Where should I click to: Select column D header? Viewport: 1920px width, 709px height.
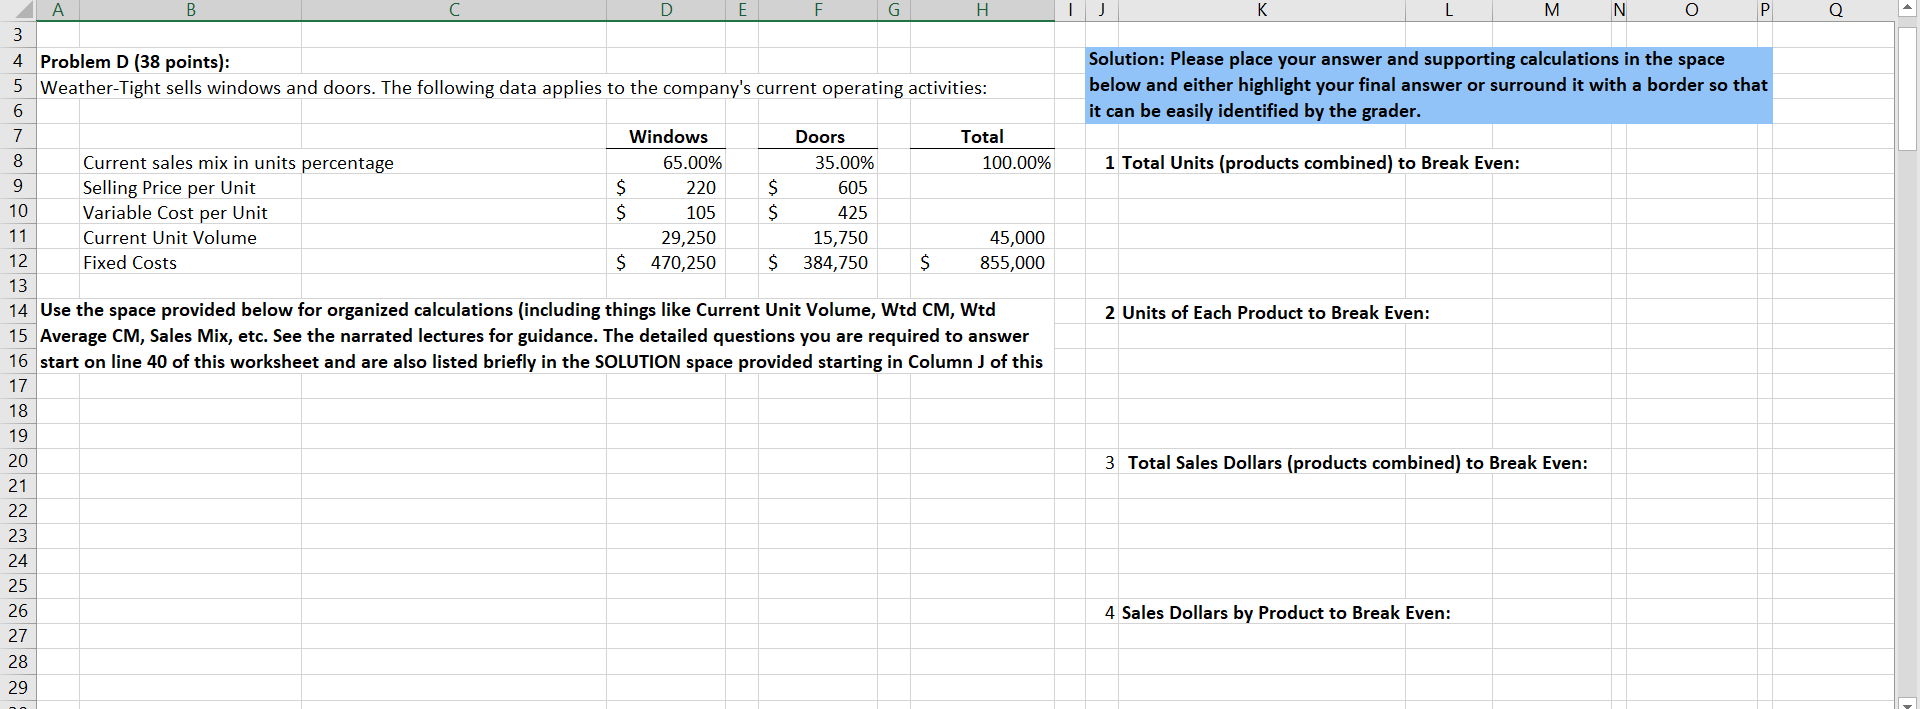(667, 10)
